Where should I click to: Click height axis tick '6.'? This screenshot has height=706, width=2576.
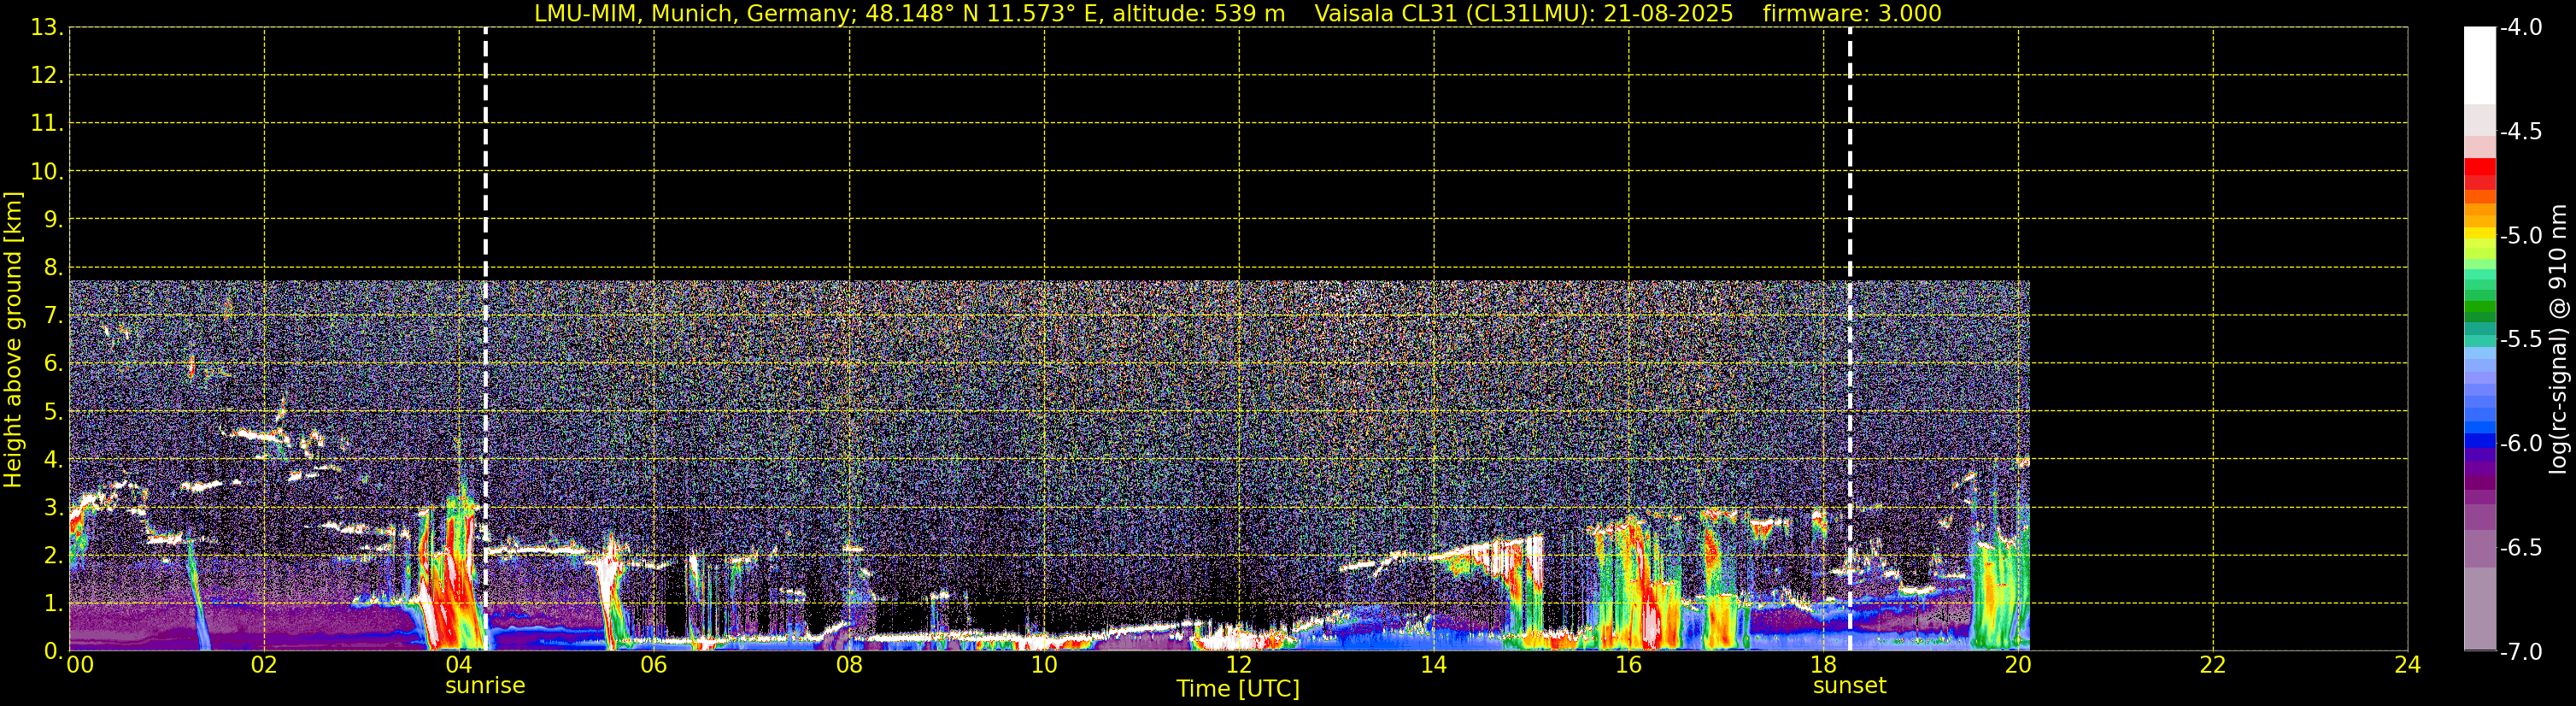[53, 364]
